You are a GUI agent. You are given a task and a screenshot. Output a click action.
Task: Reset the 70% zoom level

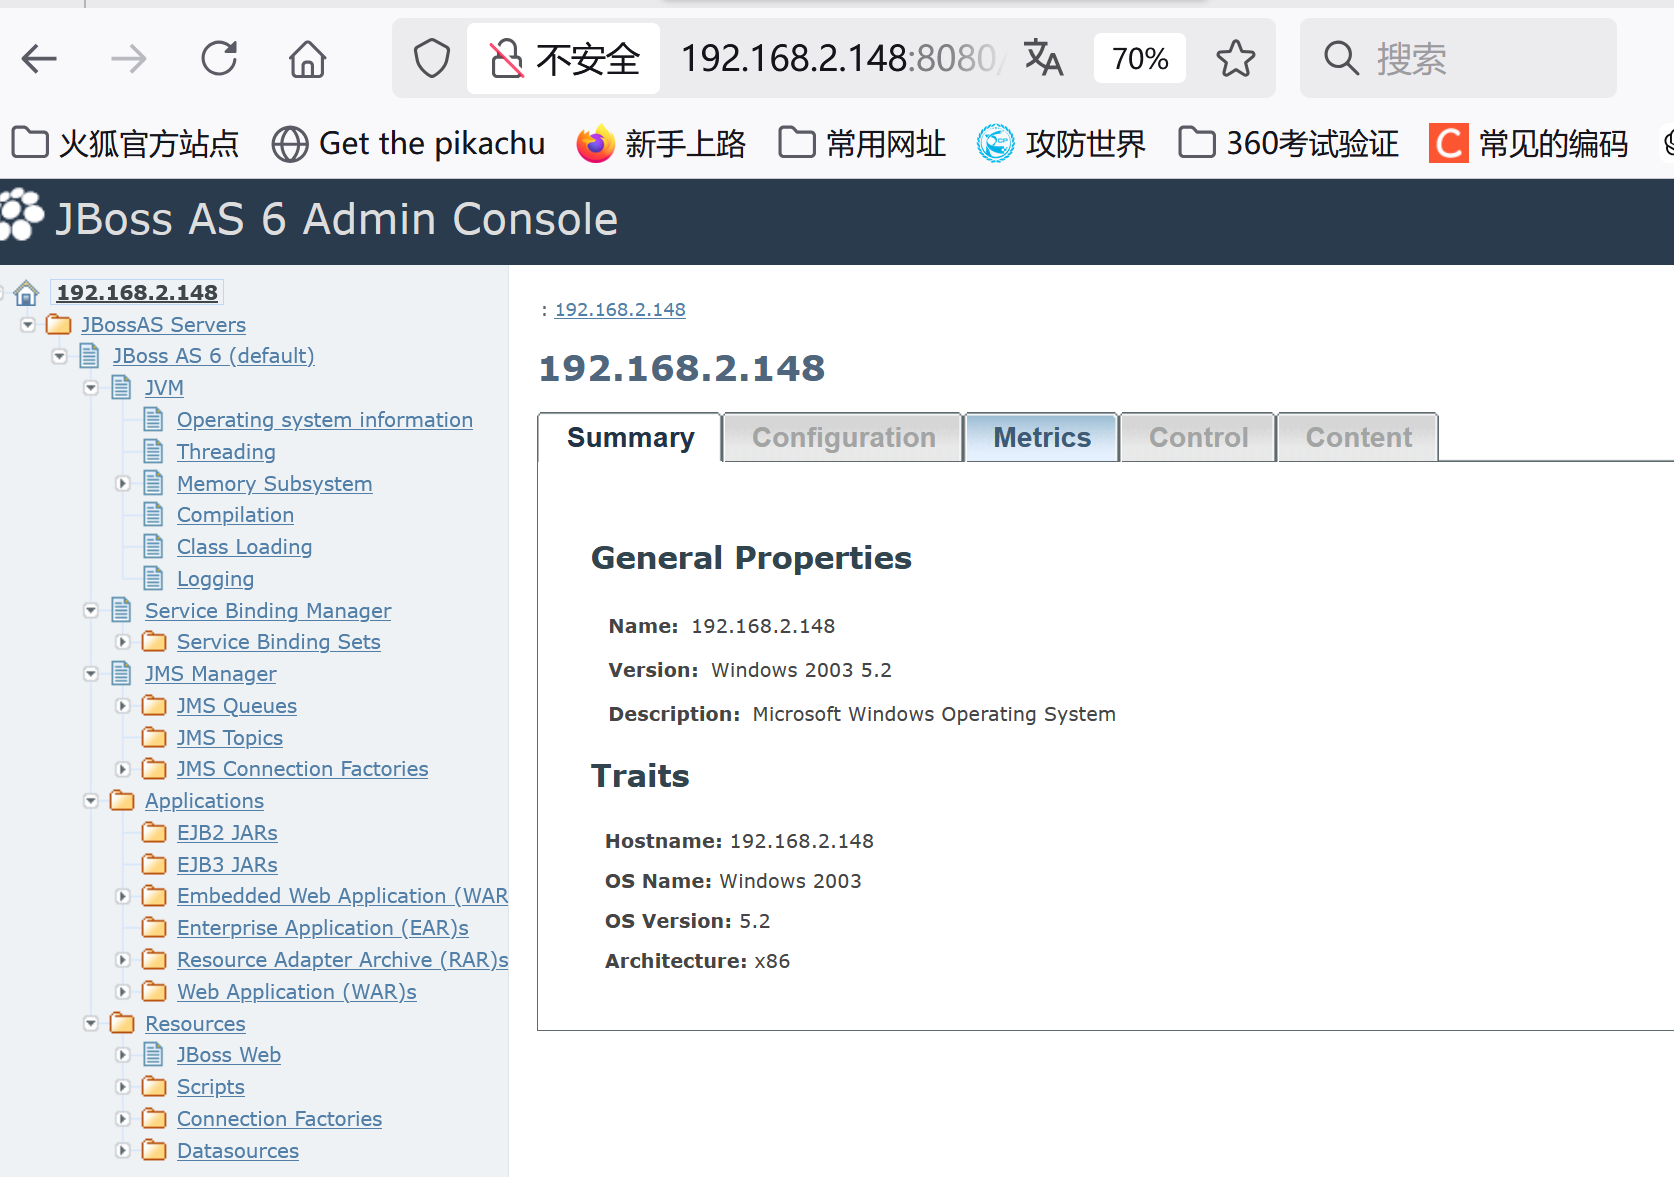point(1140,59)
